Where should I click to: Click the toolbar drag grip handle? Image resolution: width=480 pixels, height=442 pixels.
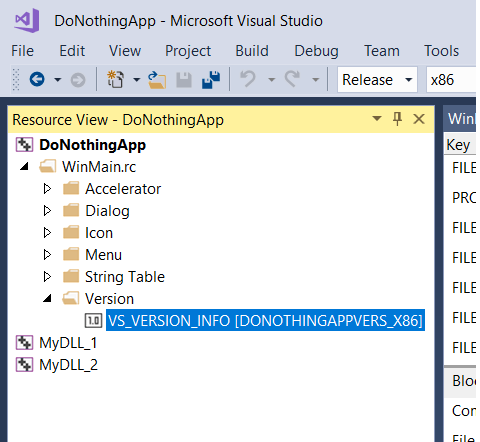pyautogui.click(x=16, y=79)
